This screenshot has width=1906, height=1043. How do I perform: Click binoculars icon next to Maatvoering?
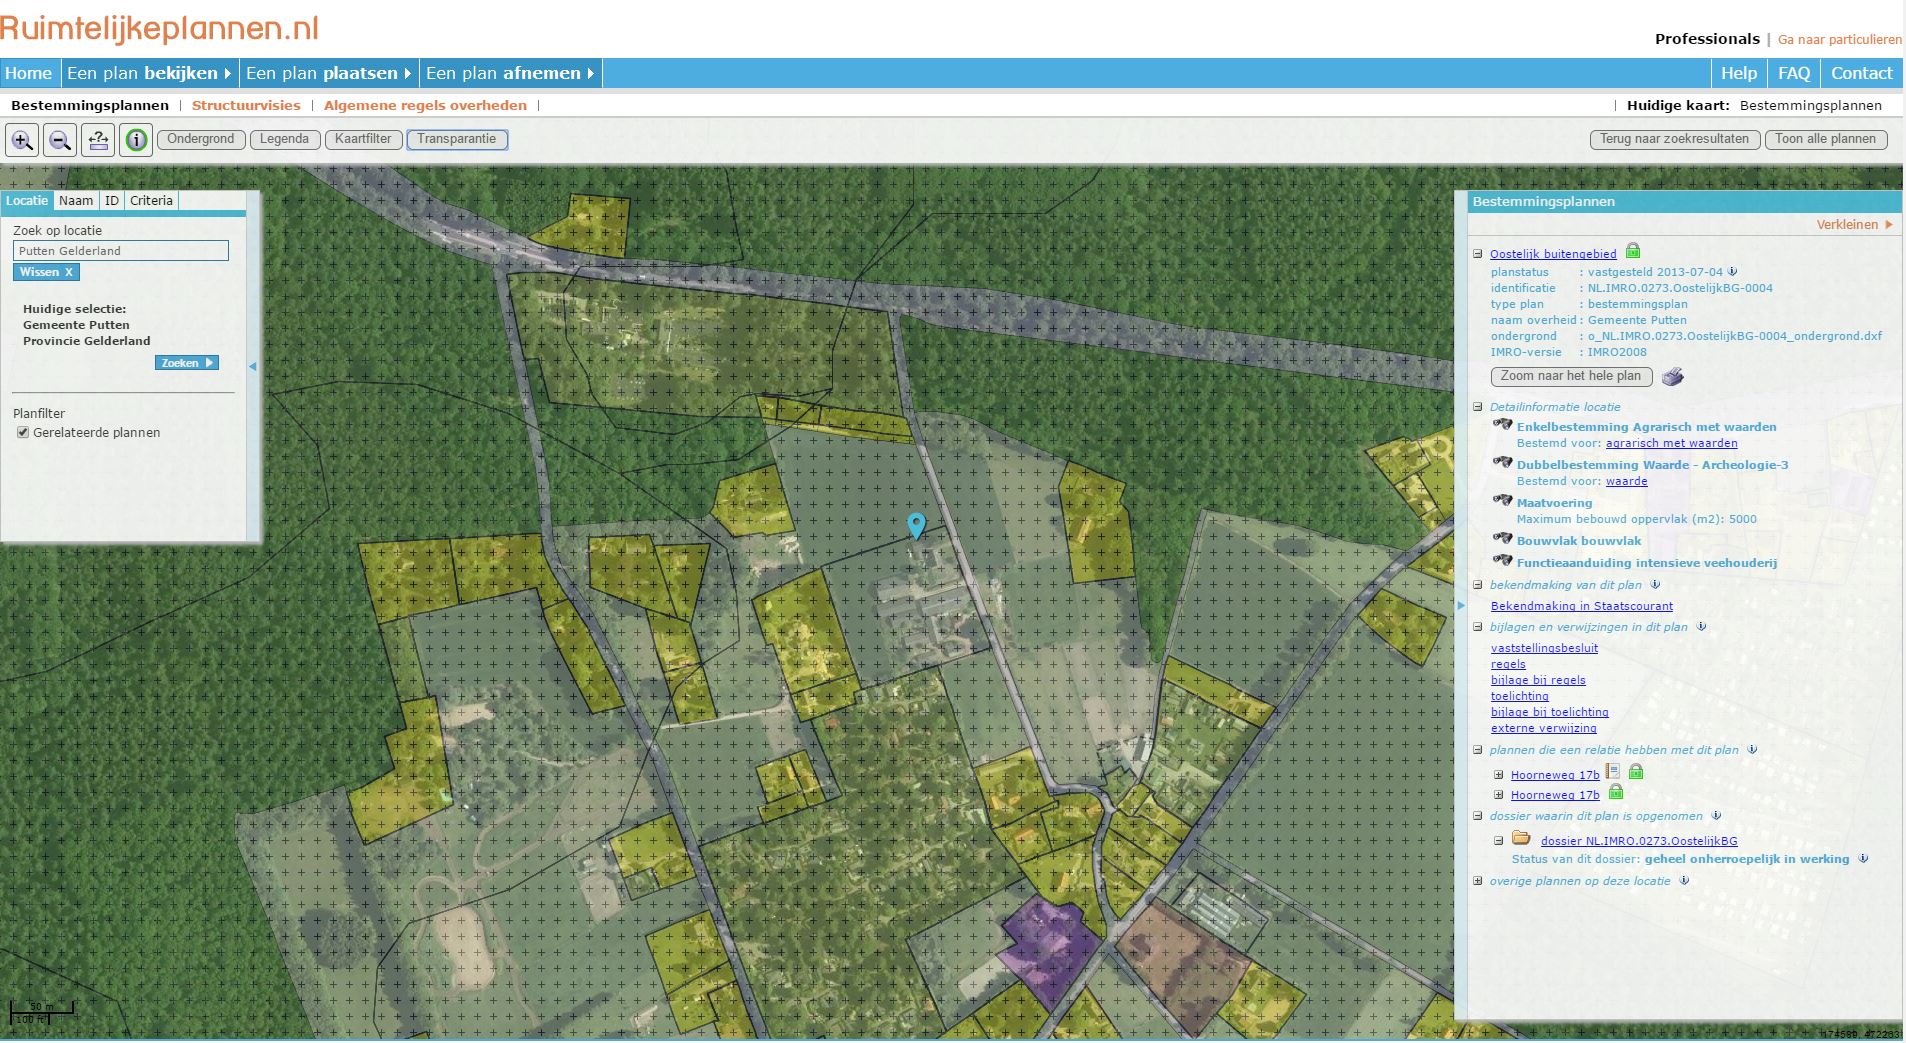tap(1502, 501)
